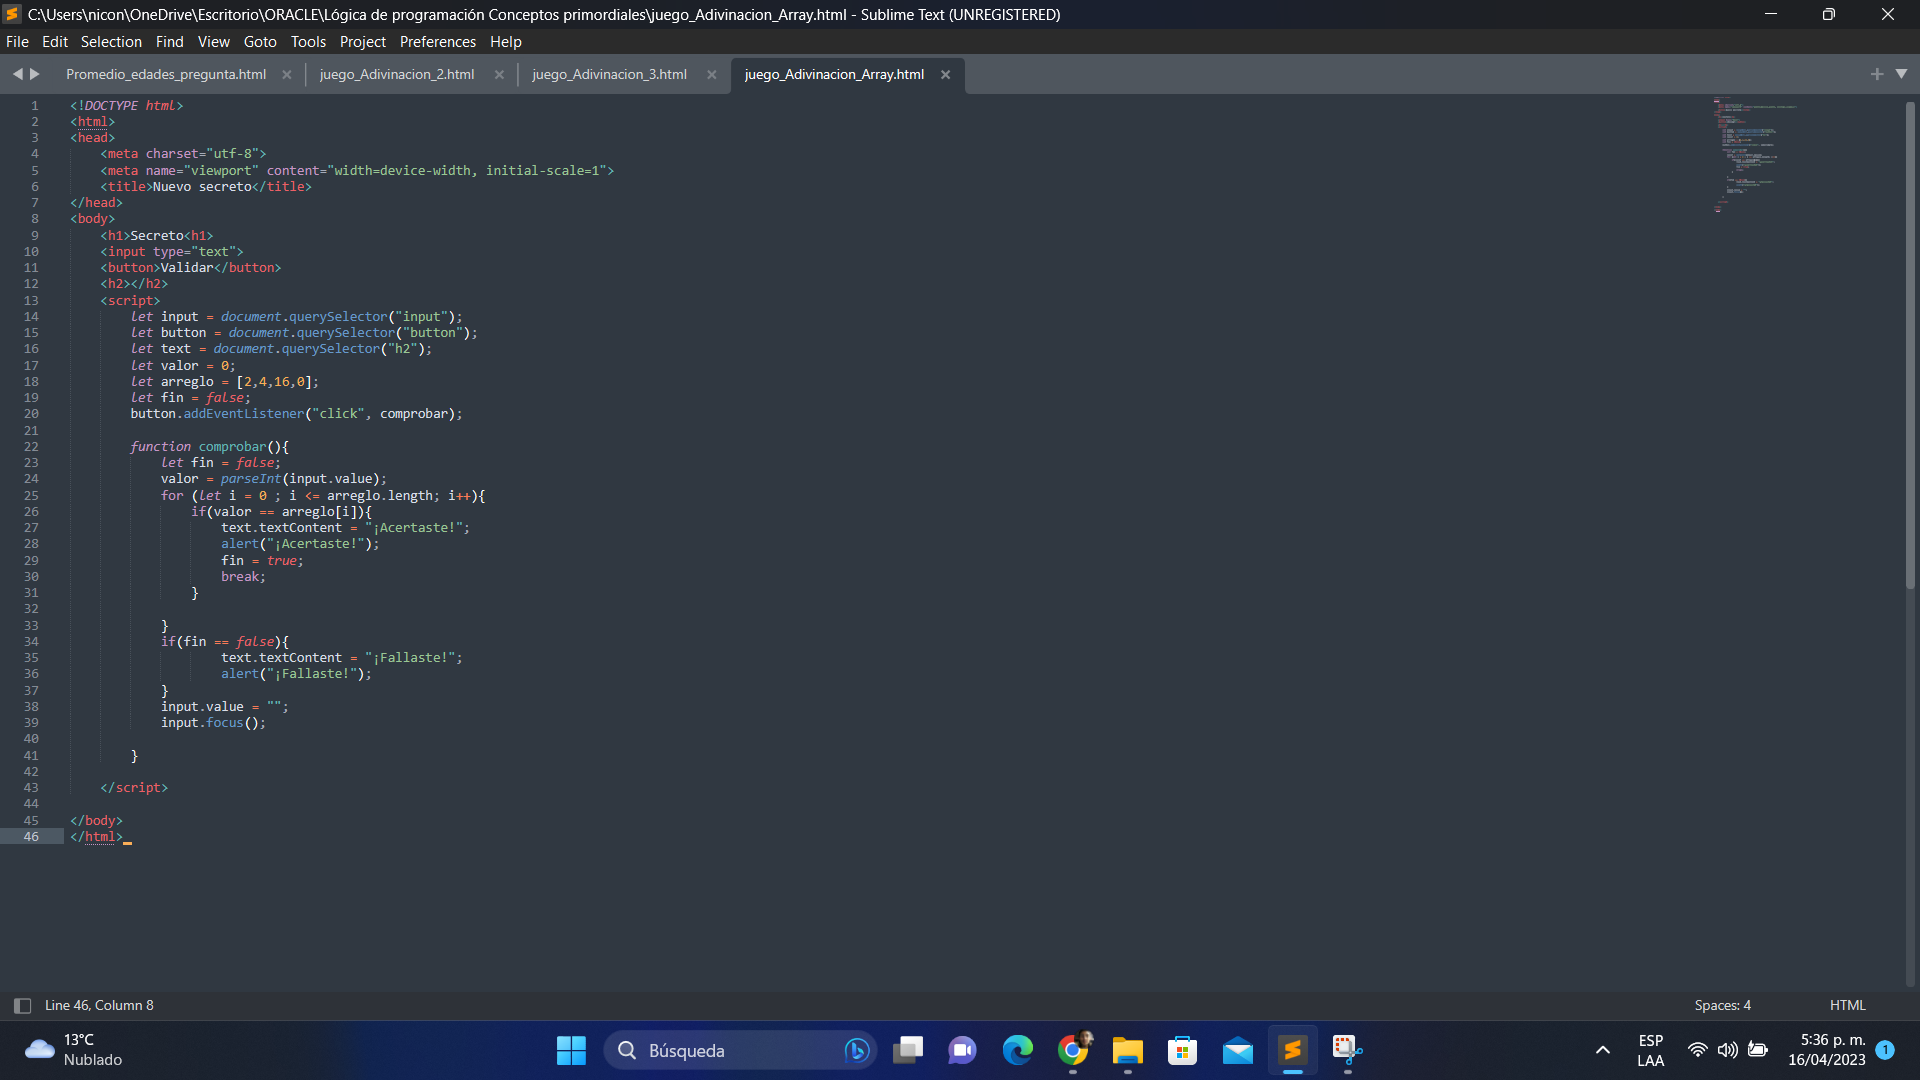The width and height of the screenshot is (1920, 1080).
Task: Switch ESP LAA keyboard language
Action: pyautogui.click(x=1651, y=1051)
